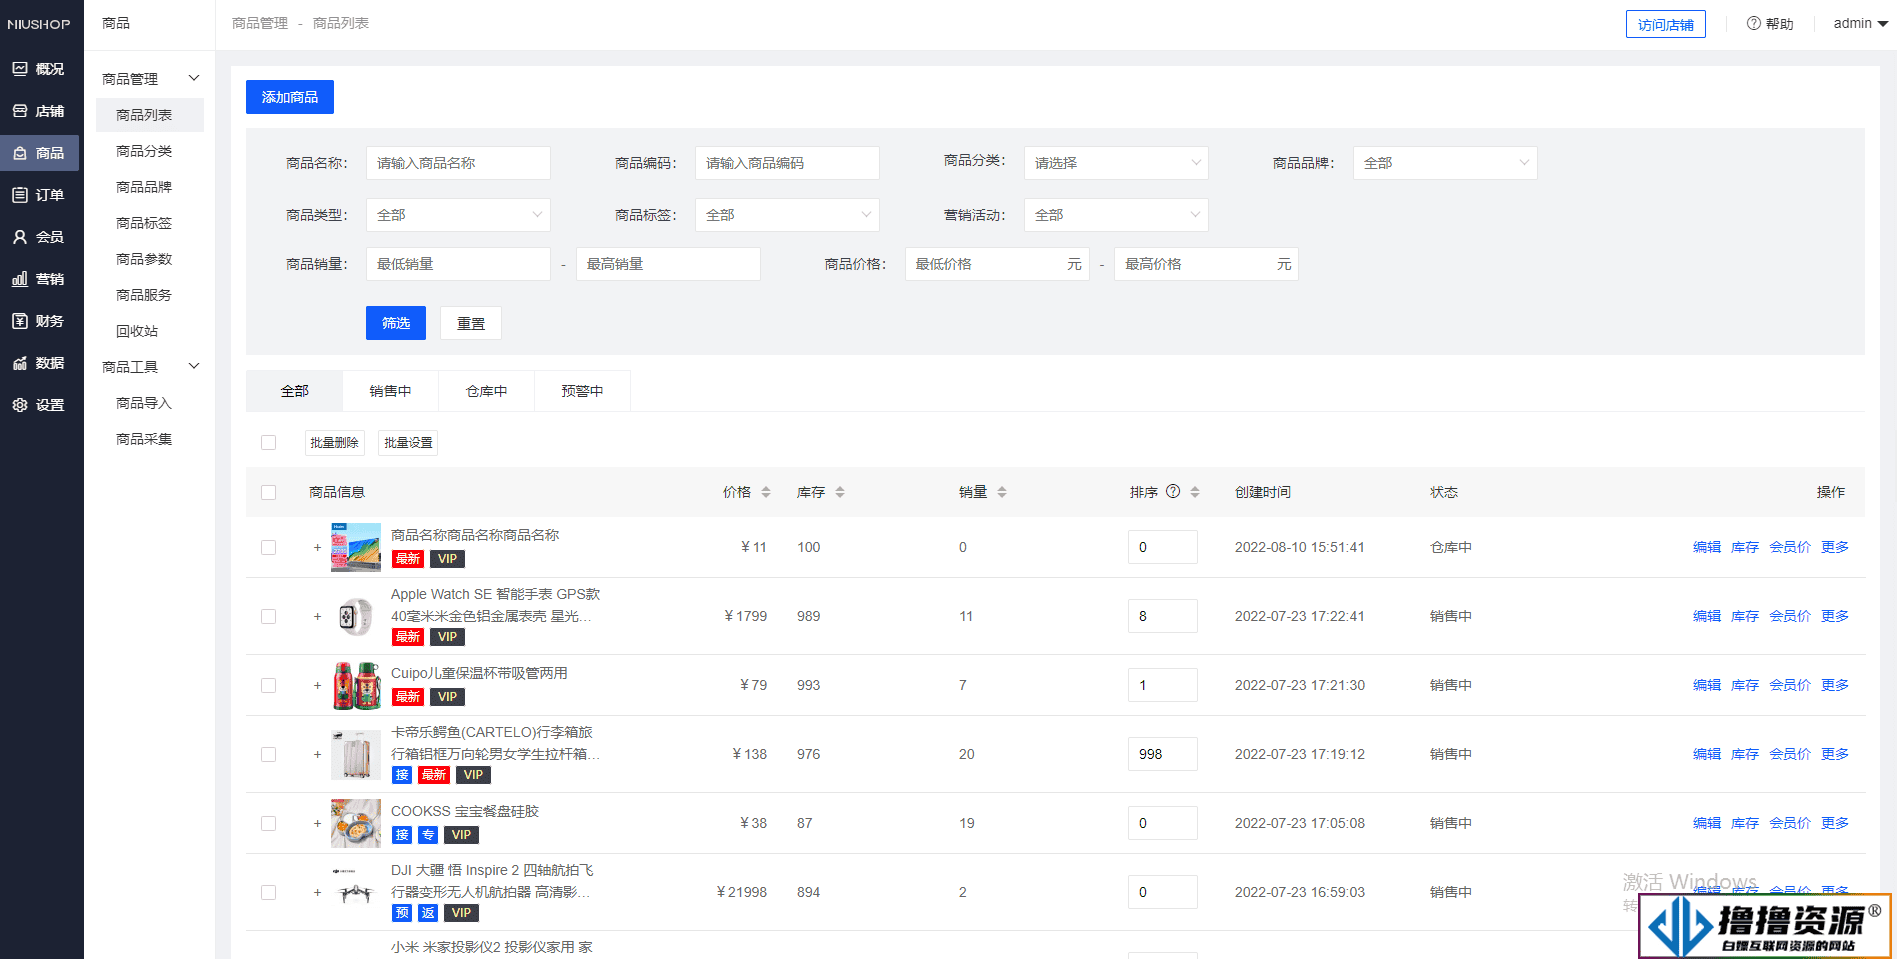Open the 商品标签 dropdown
This screenshot has width=1897, height=959.
coord(787,215)
